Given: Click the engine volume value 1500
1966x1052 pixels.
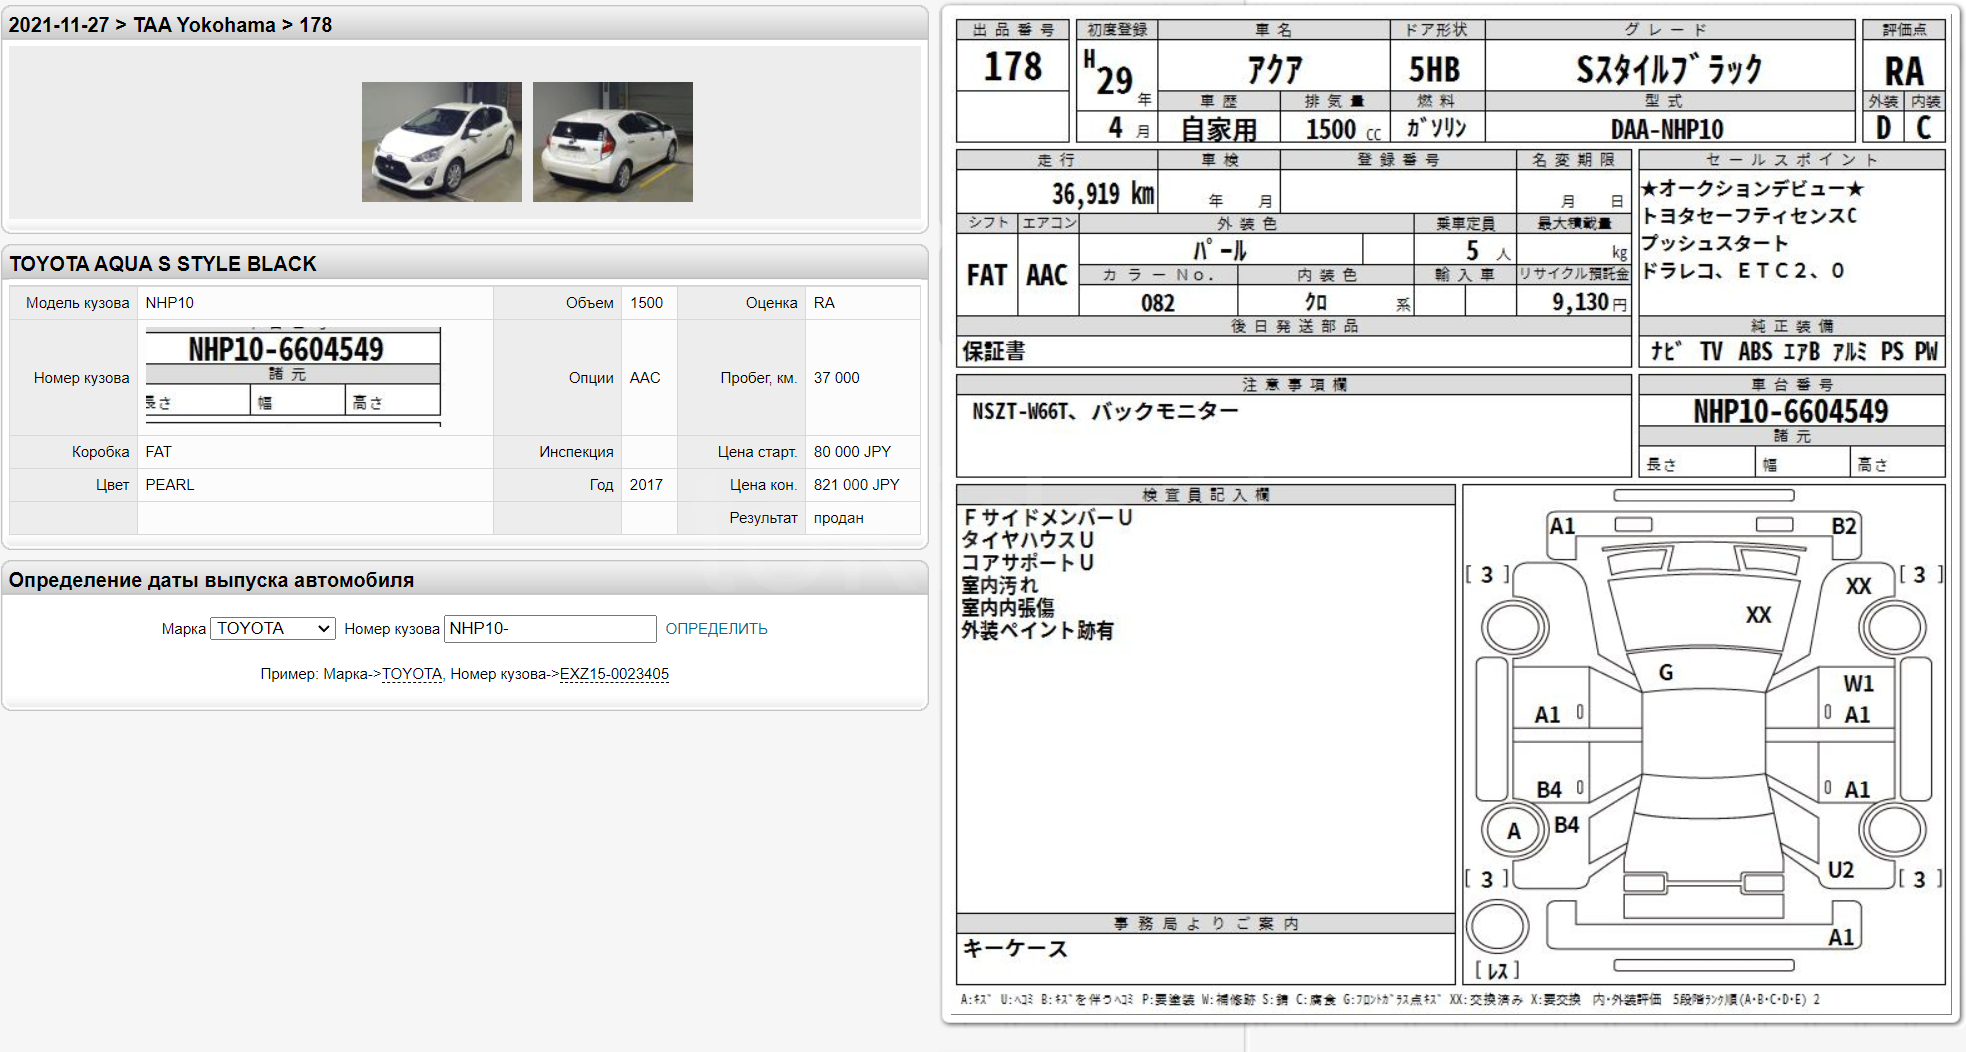Looking at the screenshot, I should tap(646, 303).
